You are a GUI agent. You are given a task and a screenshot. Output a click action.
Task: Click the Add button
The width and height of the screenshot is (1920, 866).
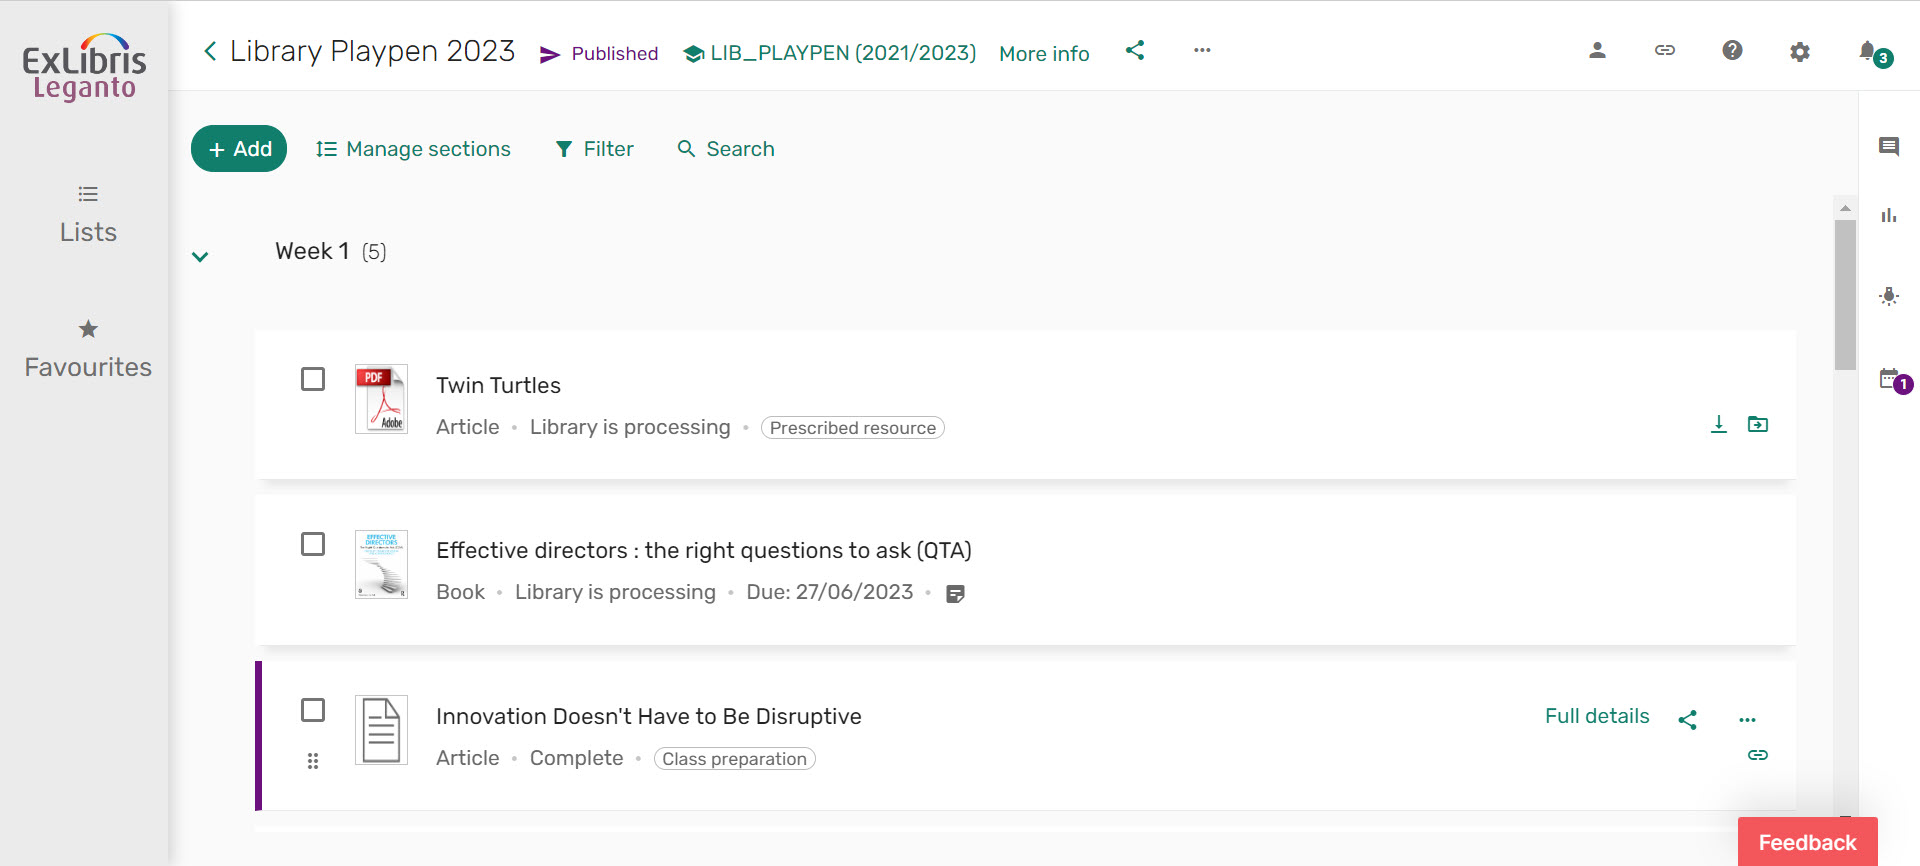239,149
